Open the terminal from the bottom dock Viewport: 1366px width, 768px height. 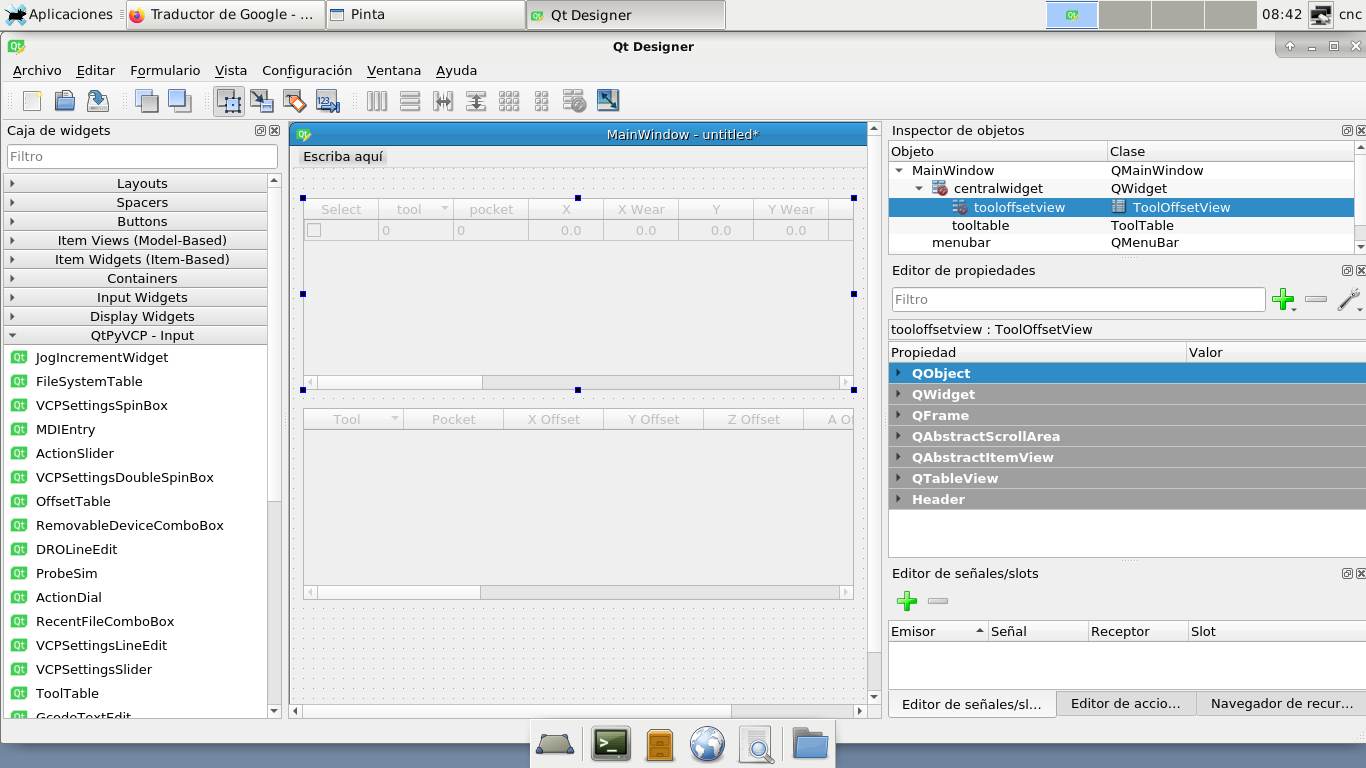[x=611, y=744]
